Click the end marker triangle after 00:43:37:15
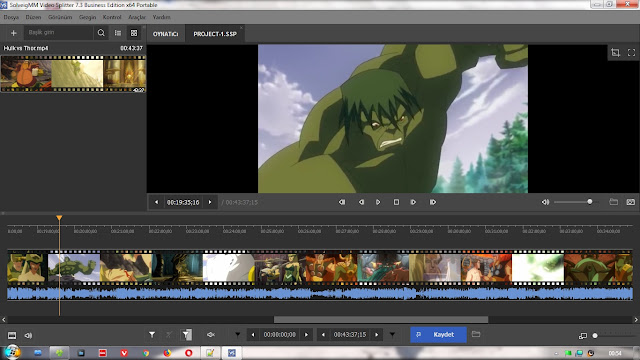Image resolution: width=640 pixels, height=360 pixels. tap(392, 335)
